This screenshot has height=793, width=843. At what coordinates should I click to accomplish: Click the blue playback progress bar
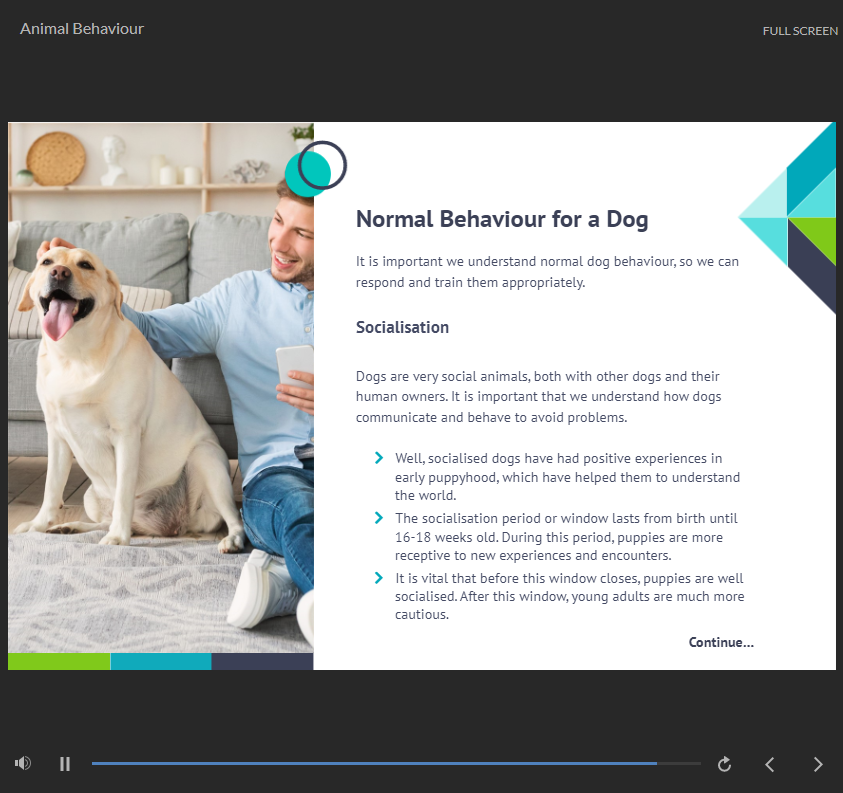click(374, 763)
